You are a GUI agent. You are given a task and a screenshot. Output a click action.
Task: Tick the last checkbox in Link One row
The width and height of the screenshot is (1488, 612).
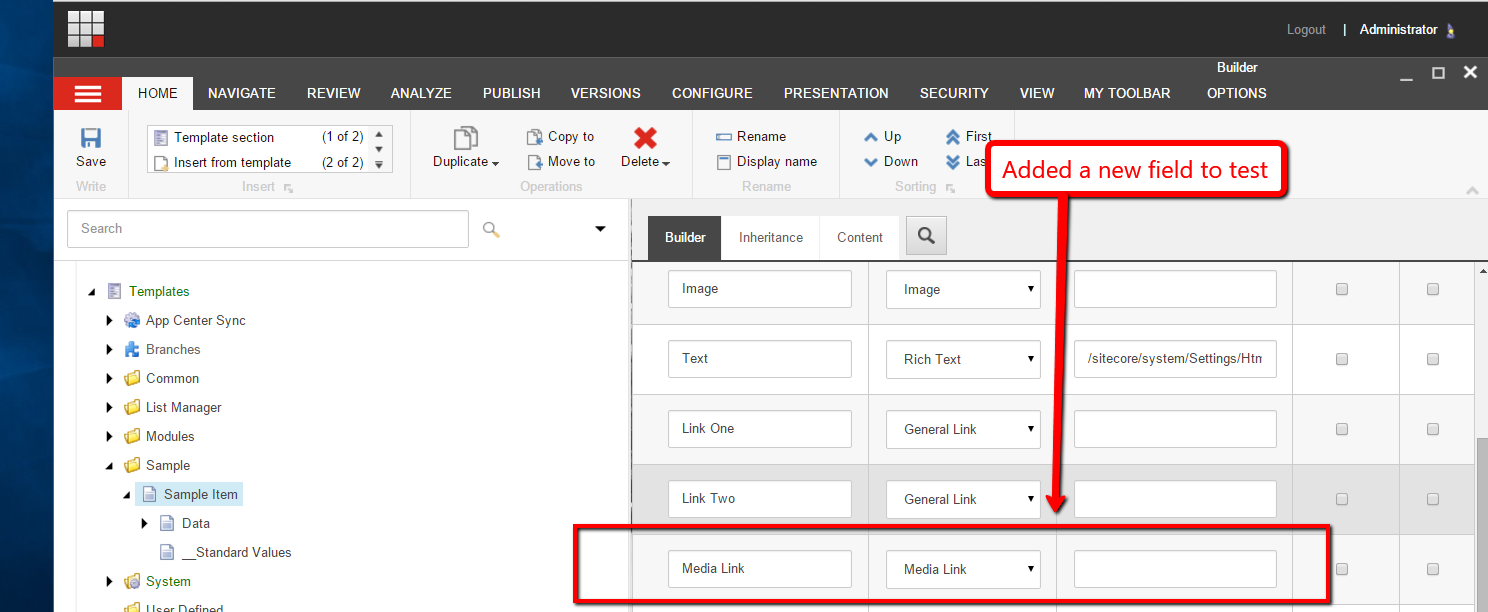1433,429
